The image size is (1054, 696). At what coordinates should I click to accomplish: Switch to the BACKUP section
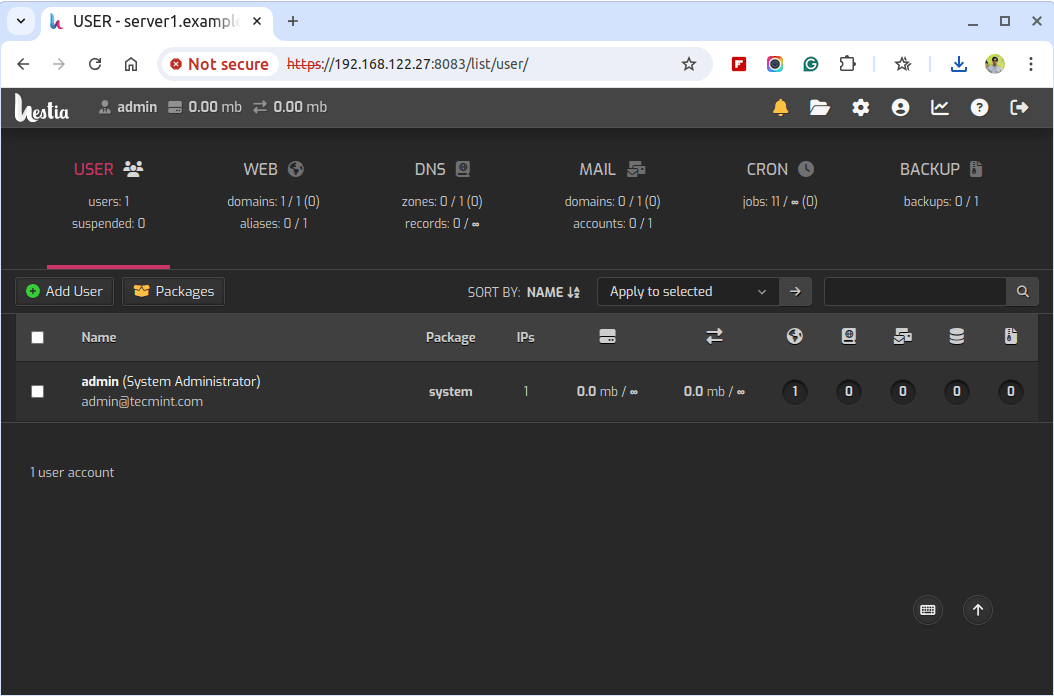click(940, 169)
